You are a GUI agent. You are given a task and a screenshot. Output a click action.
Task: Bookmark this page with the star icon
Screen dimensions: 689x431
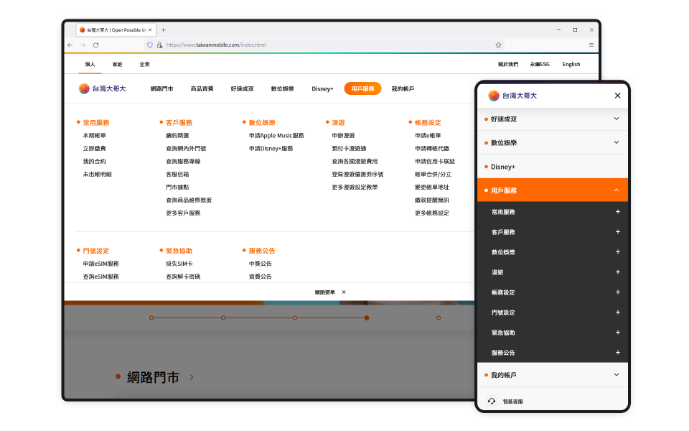pos(498,45)
